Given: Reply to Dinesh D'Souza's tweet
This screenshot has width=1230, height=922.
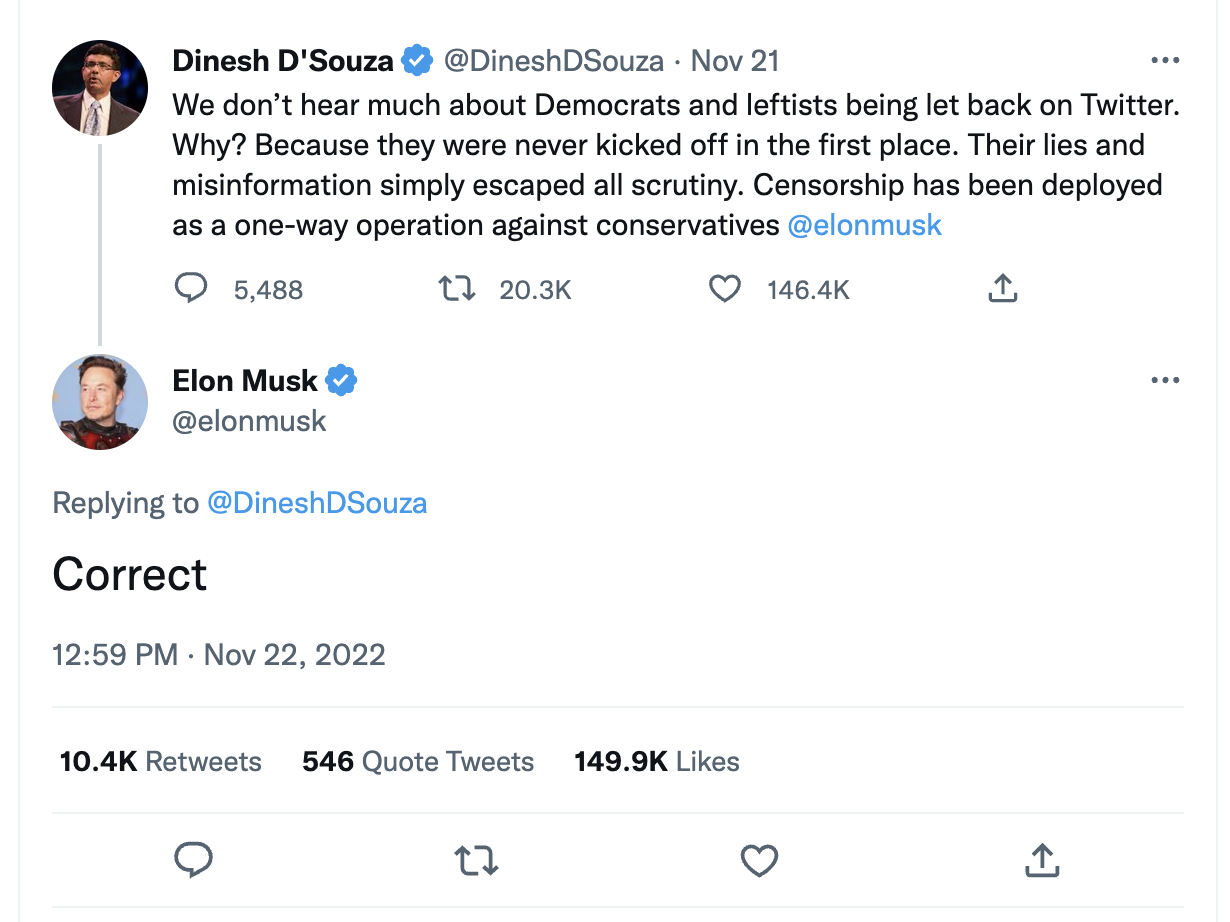Looking at the screenshot, I should tap(191, 289).
